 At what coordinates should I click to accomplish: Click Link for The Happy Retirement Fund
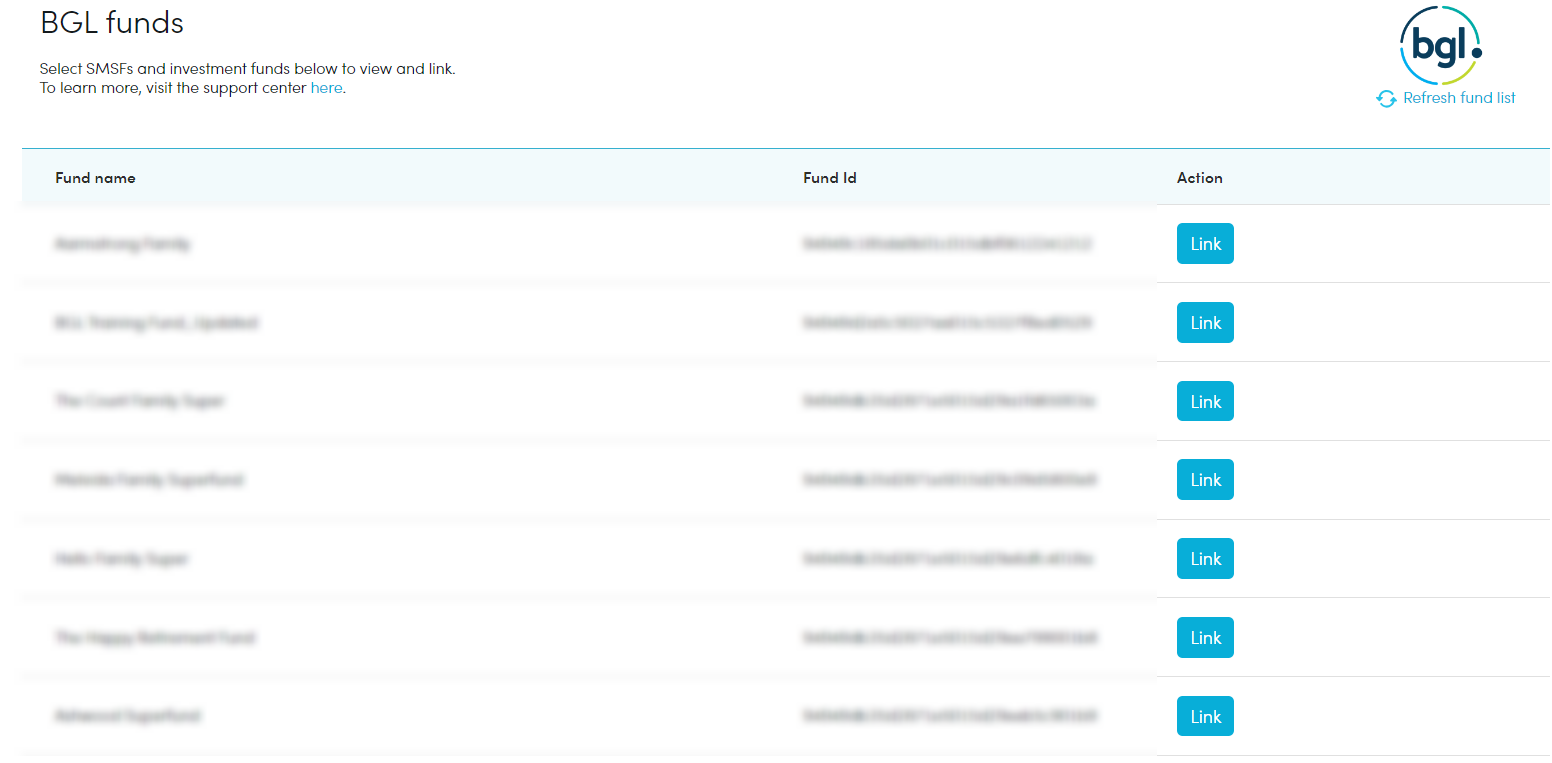[1205, 638]
